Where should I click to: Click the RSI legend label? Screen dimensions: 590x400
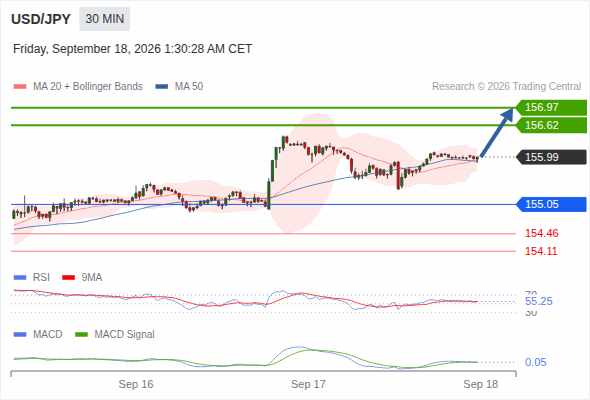coord(41,278)
